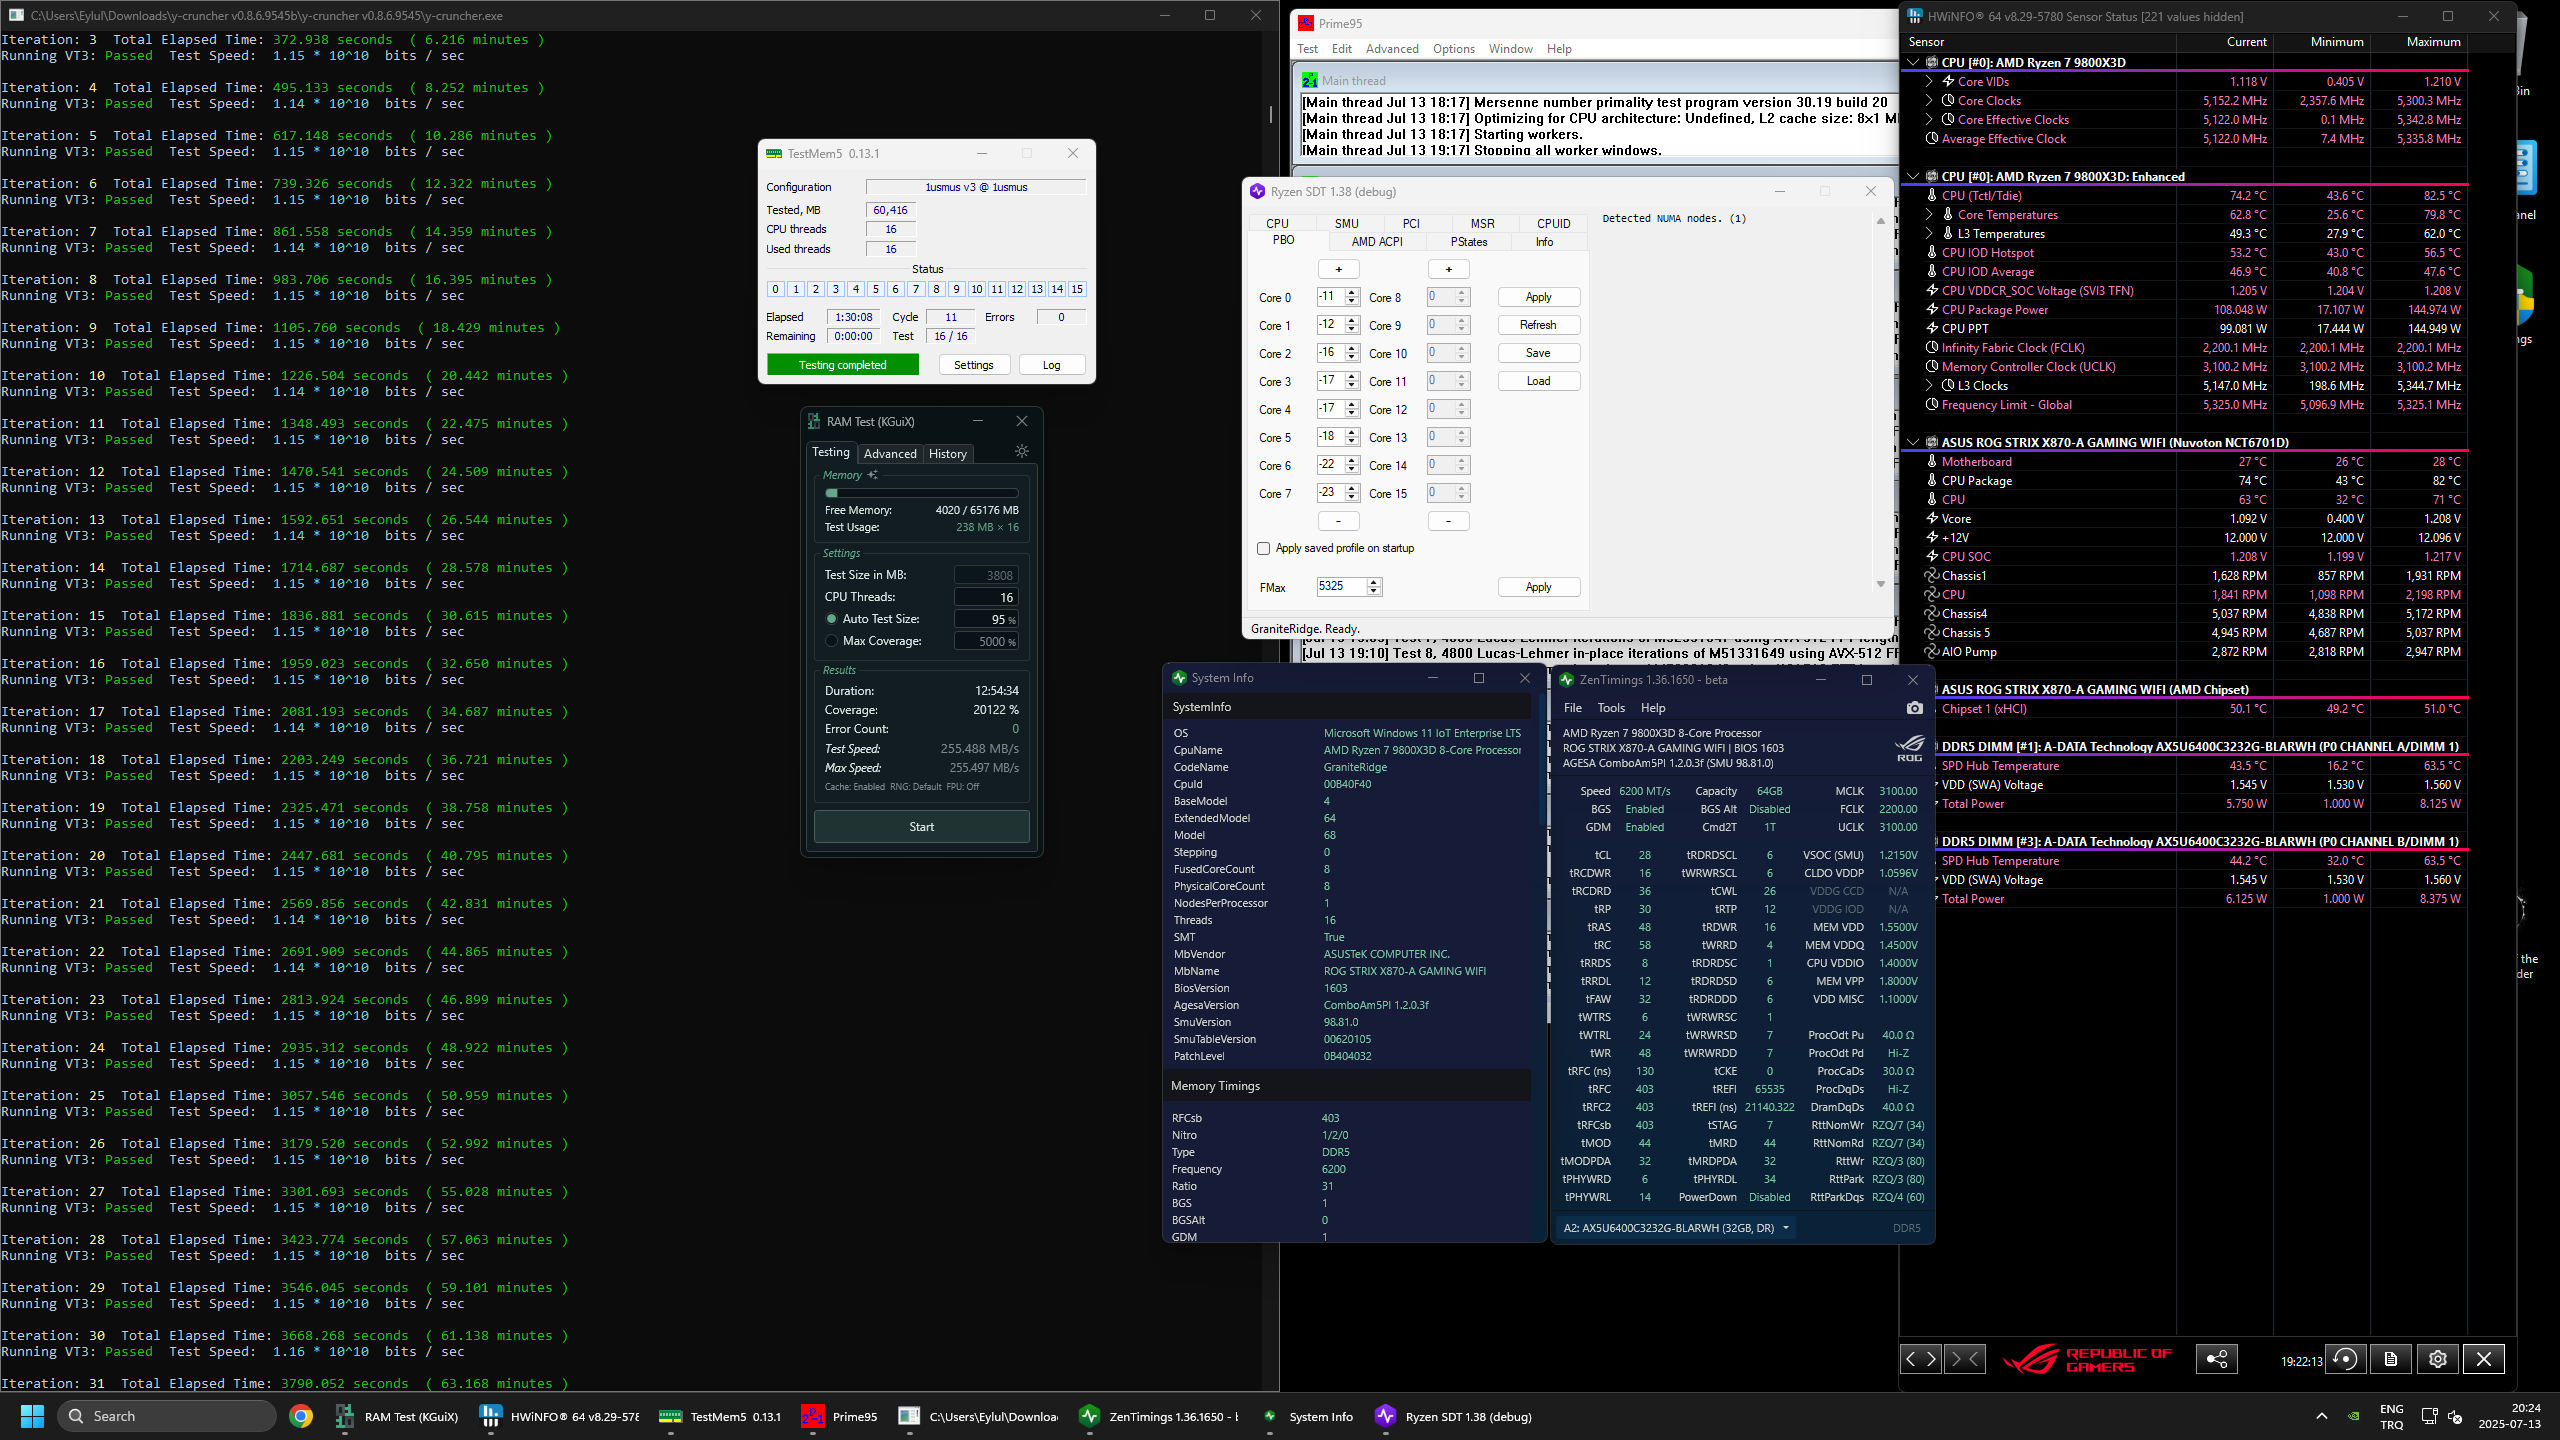Select Auto Test Size radio button
Image resolution: width=2560 pixels, height=1440 pixels.
[831, 619]
